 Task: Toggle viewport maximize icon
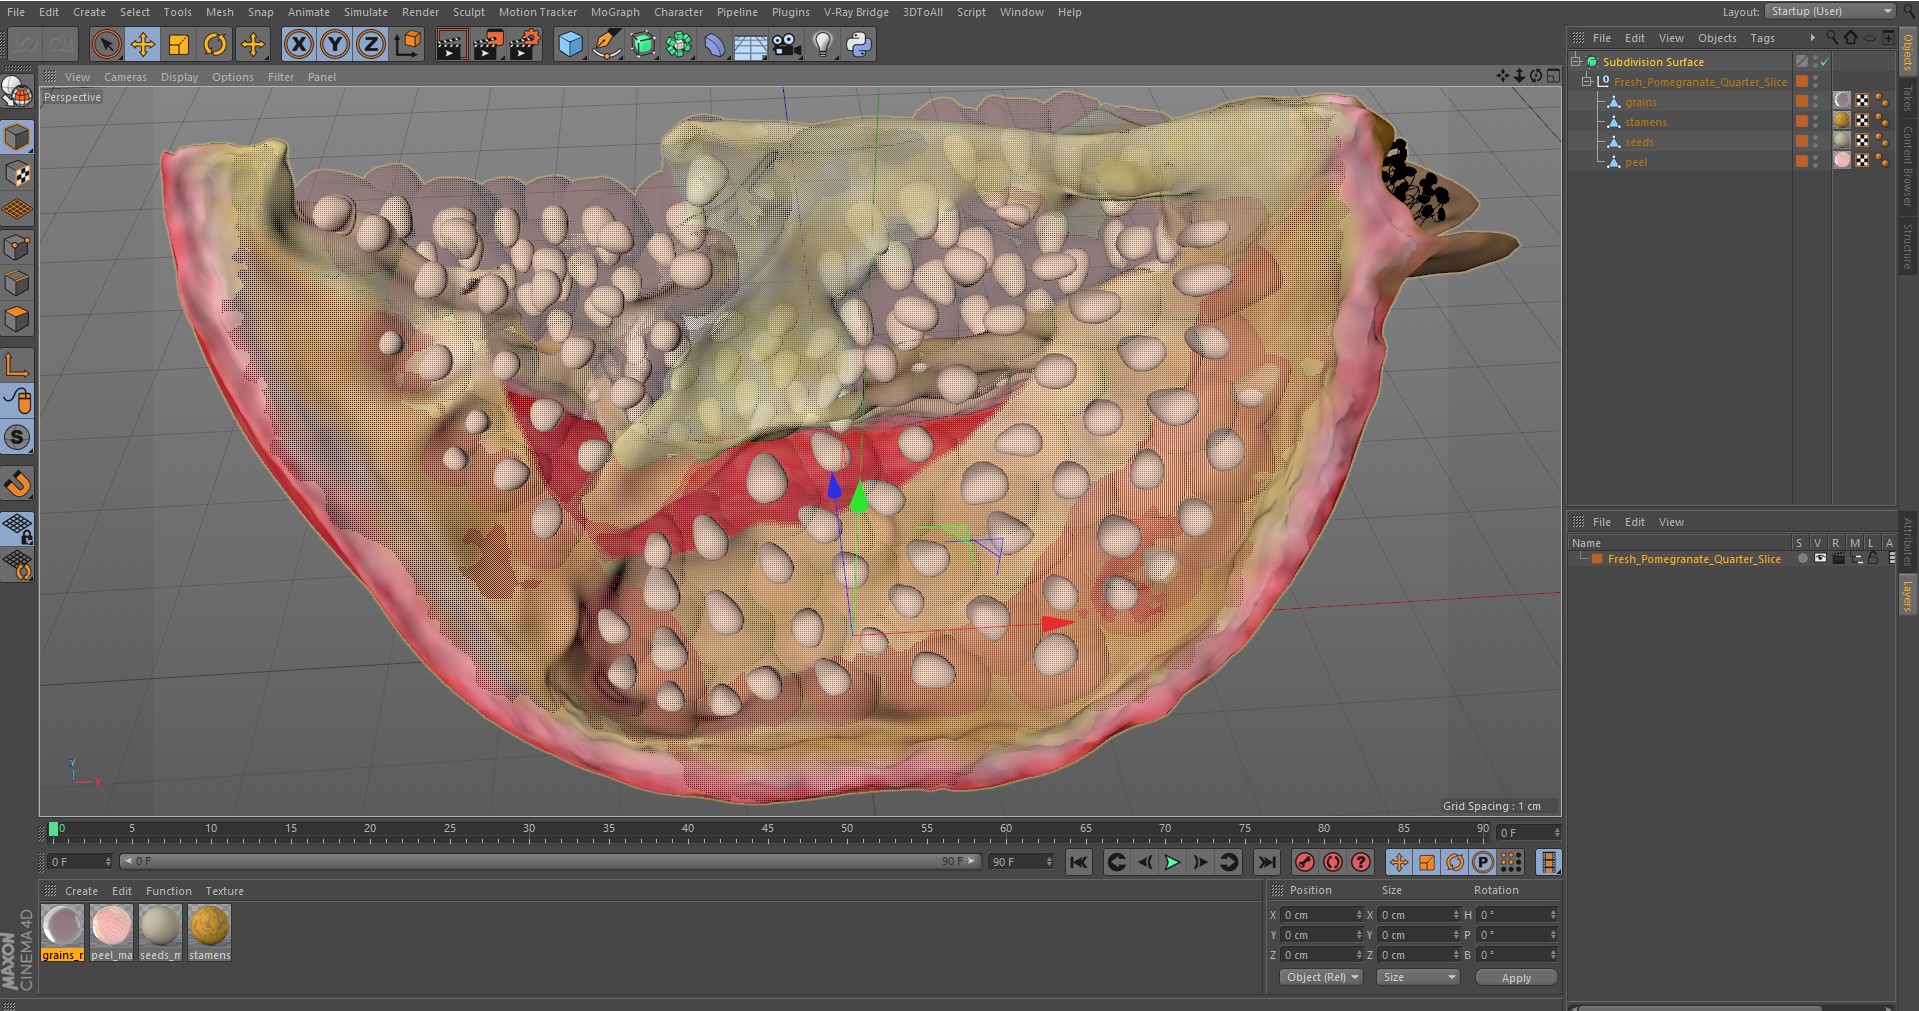(x=1553, y=76)
